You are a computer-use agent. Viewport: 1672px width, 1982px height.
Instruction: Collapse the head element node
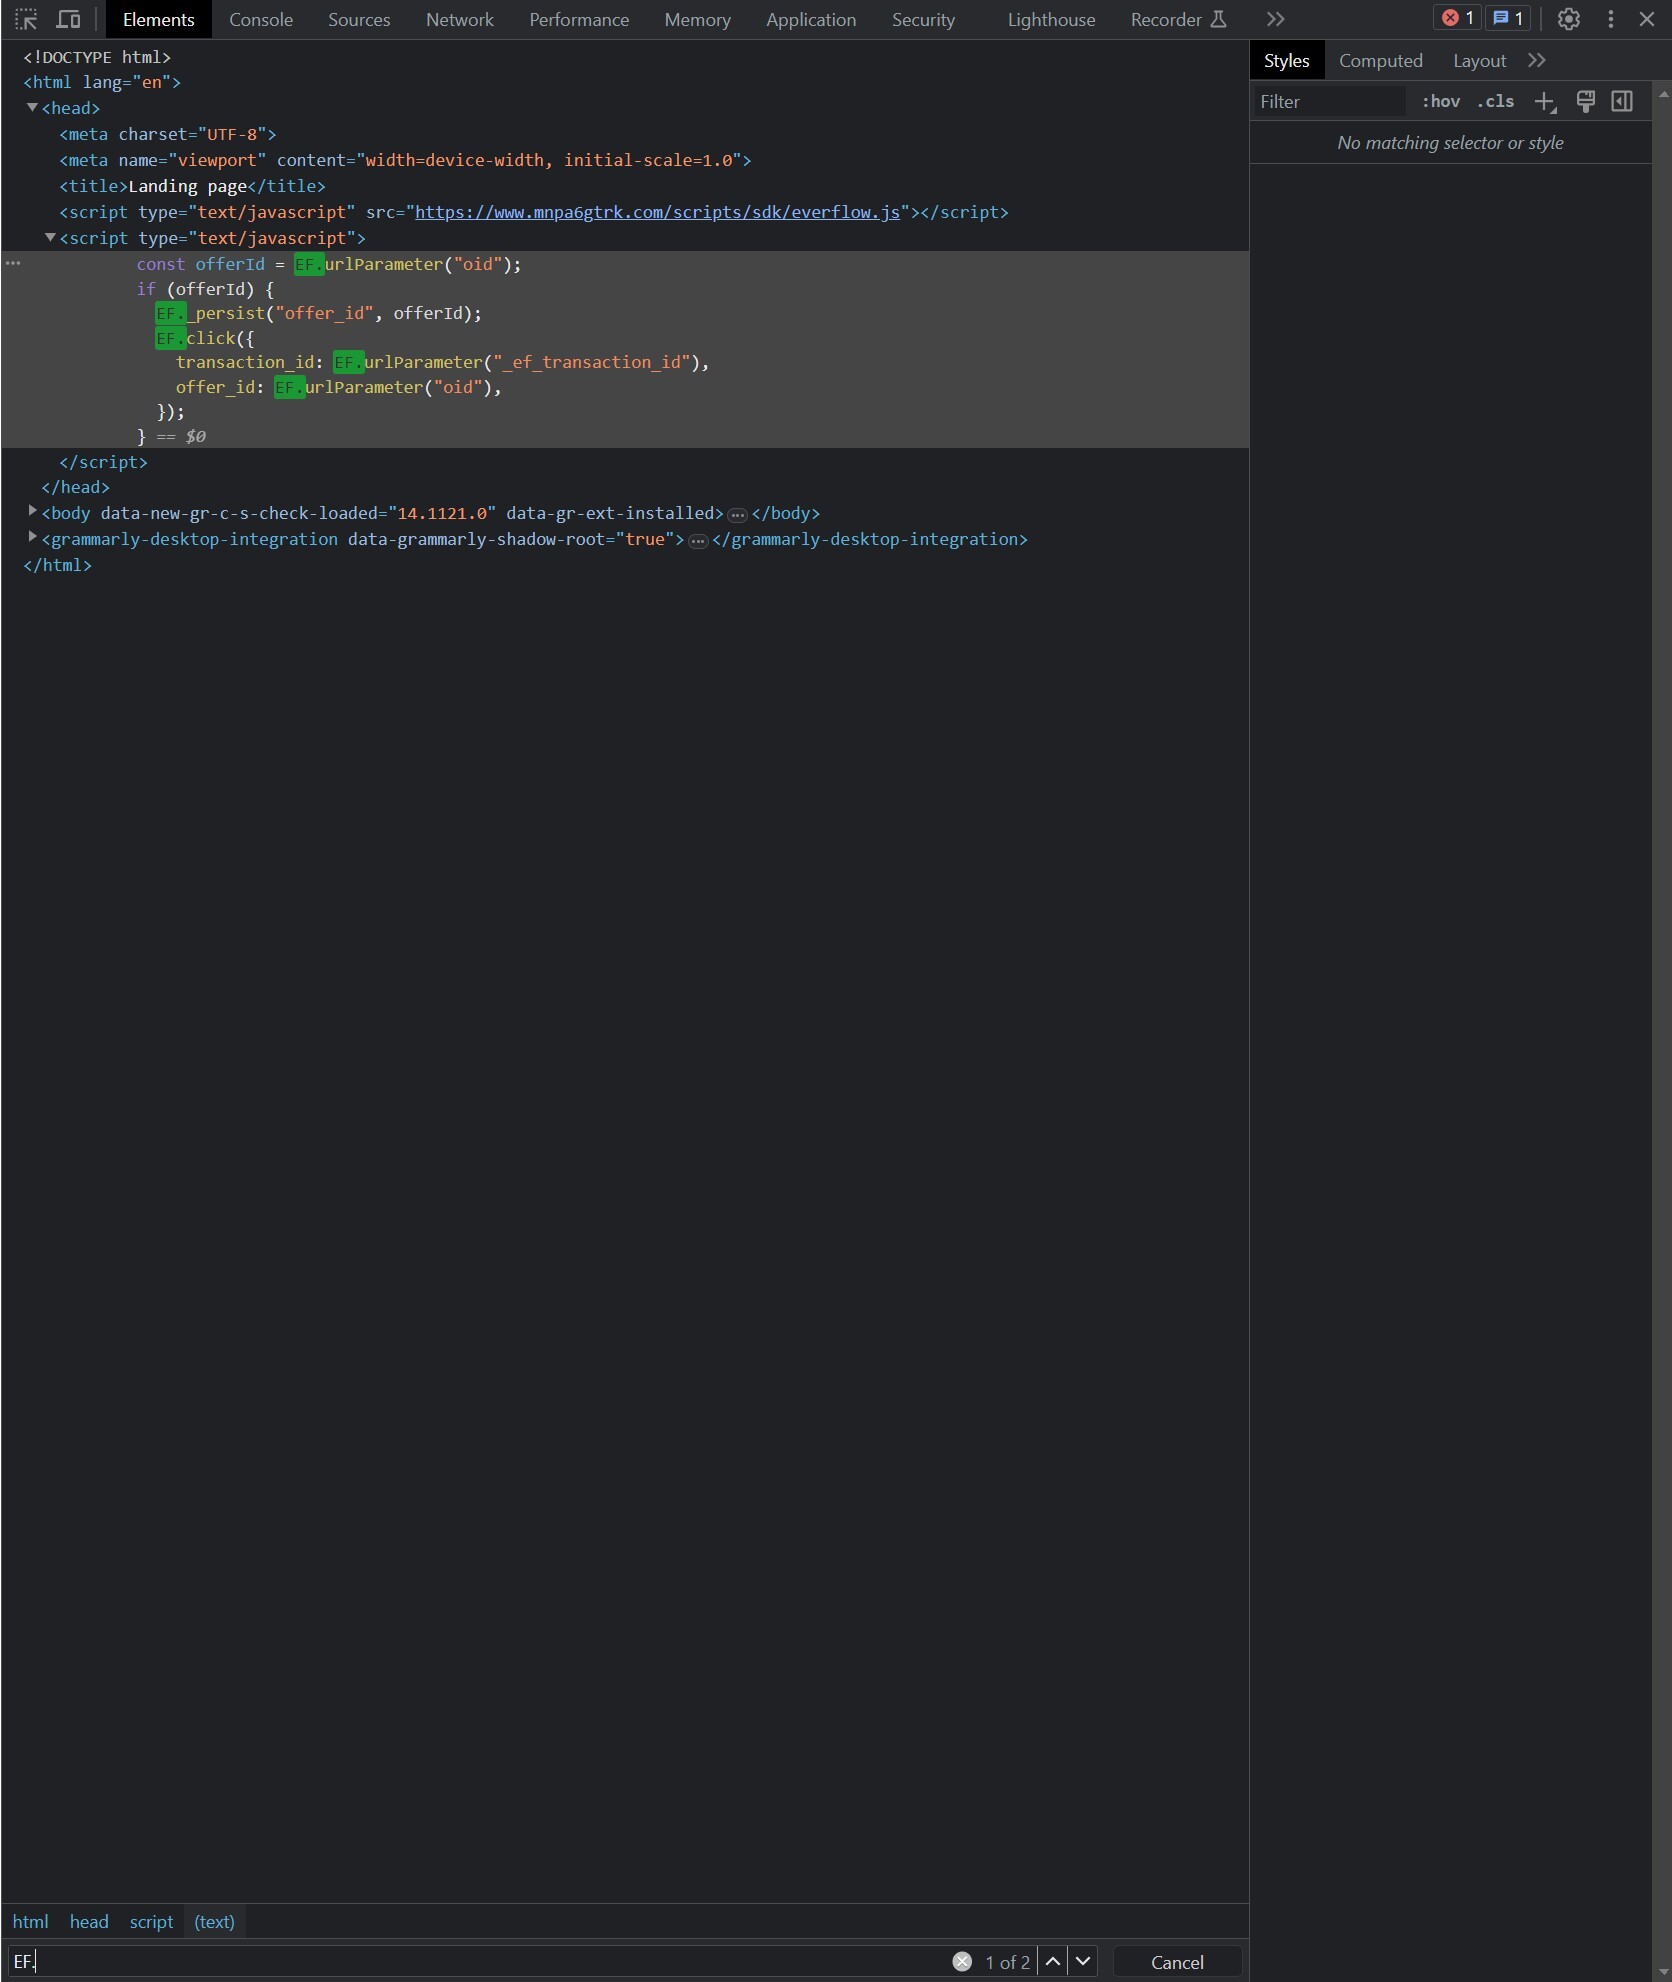coord(32,108)
